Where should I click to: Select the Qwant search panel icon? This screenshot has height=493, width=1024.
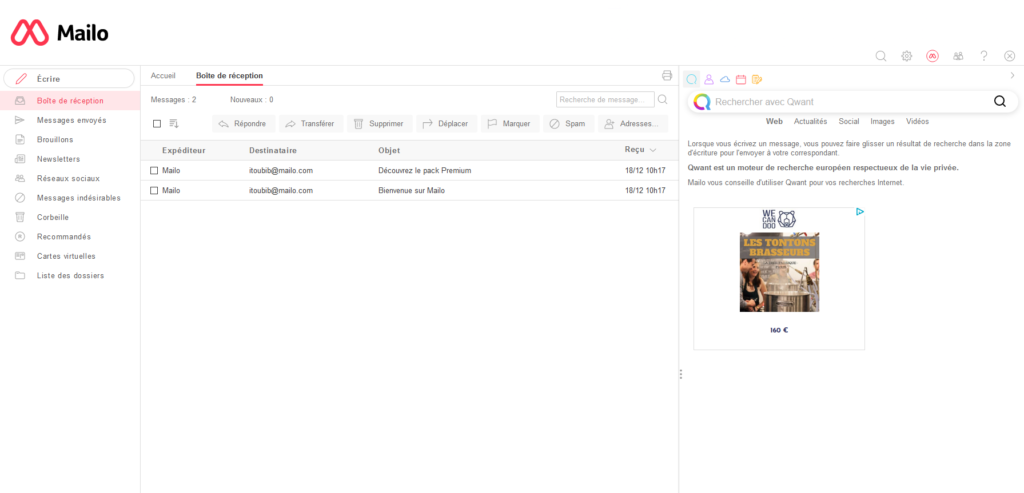(x=692, y=80)
